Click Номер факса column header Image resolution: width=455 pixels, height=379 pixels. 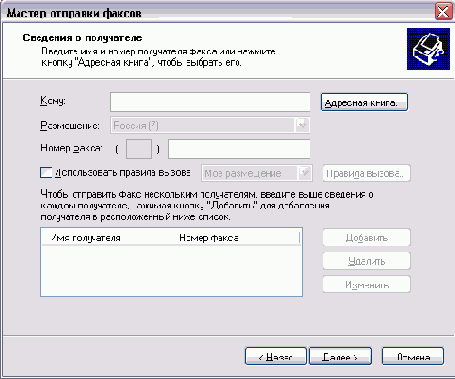209,238
